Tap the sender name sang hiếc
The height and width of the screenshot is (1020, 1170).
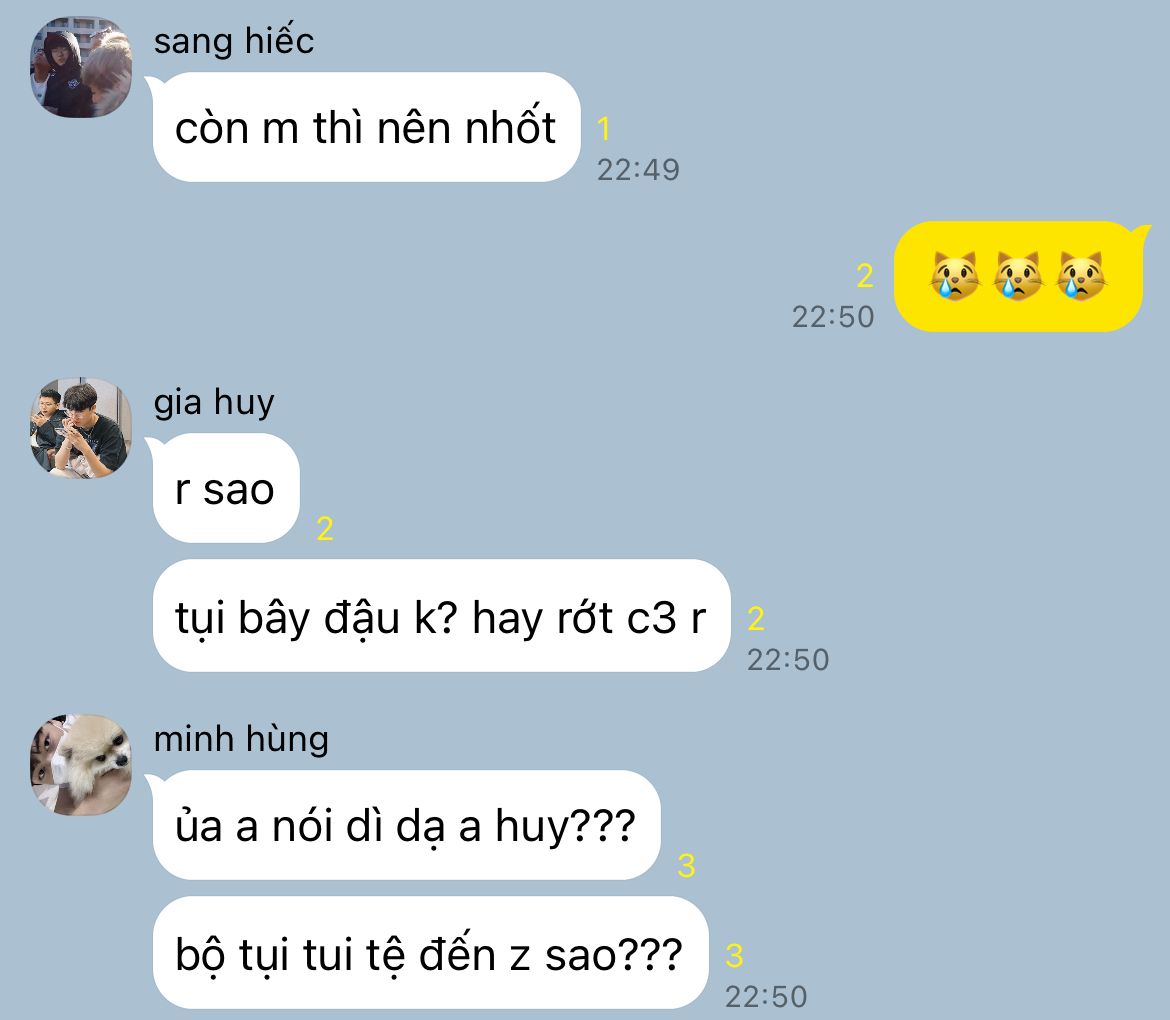click(x=234, y=41)
